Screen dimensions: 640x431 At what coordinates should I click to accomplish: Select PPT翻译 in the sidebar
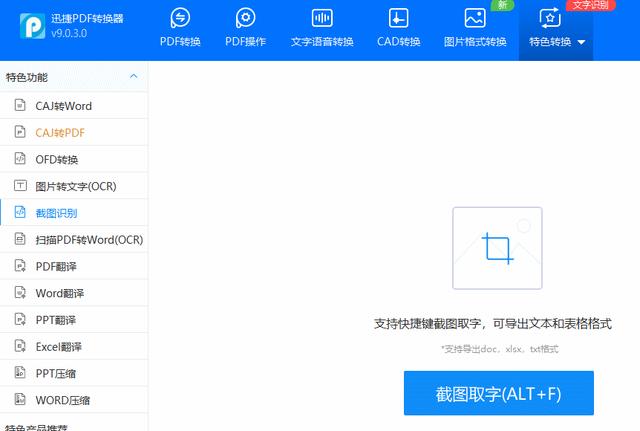tap(74, 320)
